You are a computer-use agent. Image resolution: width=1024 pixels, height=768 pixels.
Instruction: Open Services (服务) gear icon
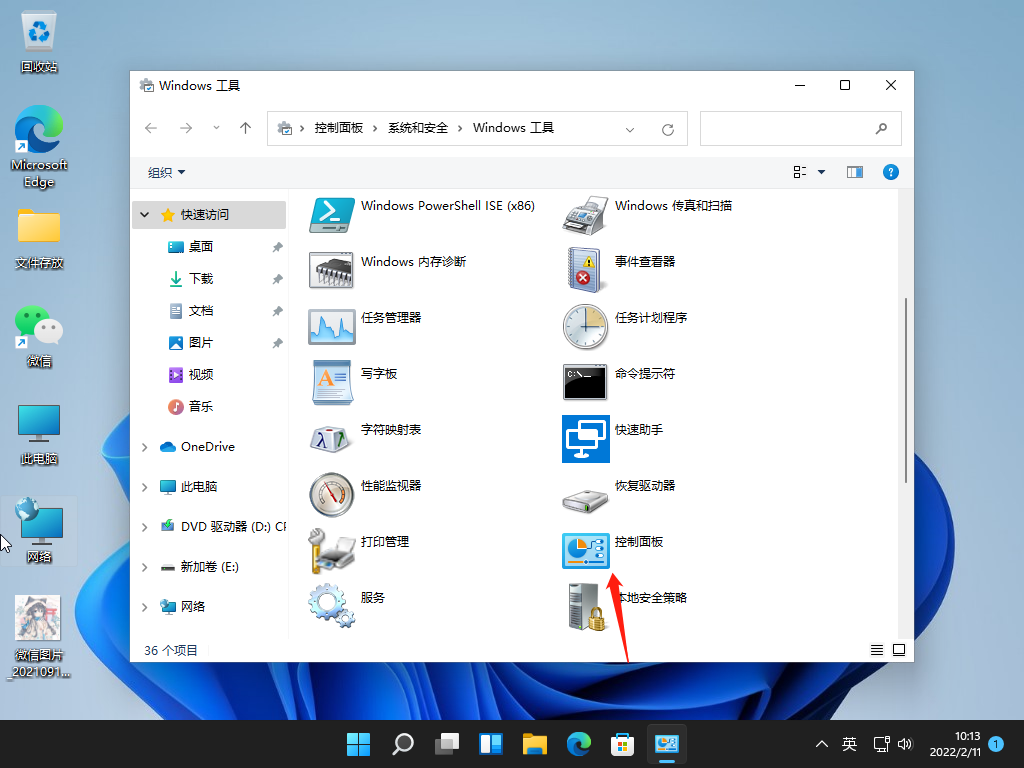[332, 607]
